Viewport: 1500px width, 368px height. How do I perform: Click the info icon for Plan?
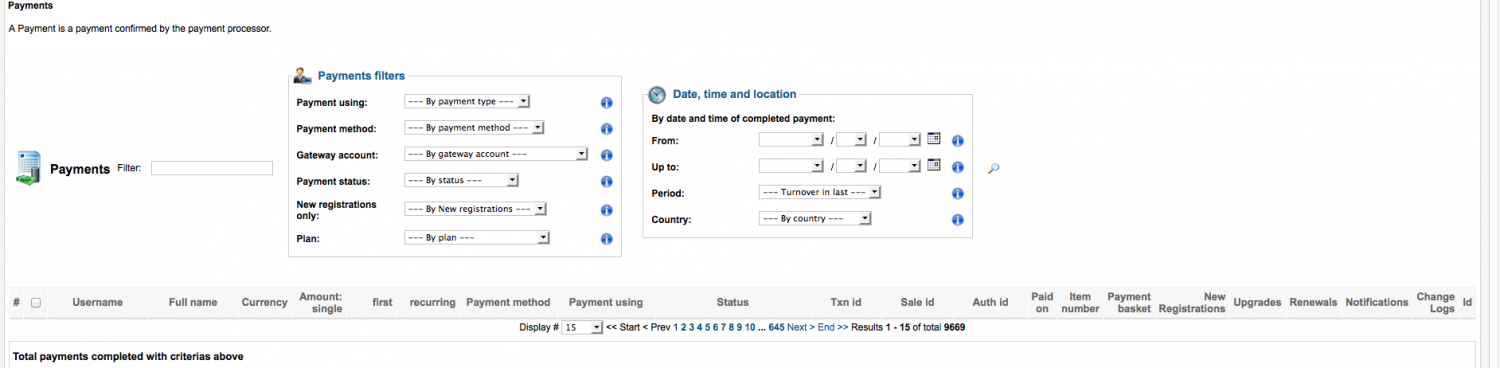(x=606, y=239)
